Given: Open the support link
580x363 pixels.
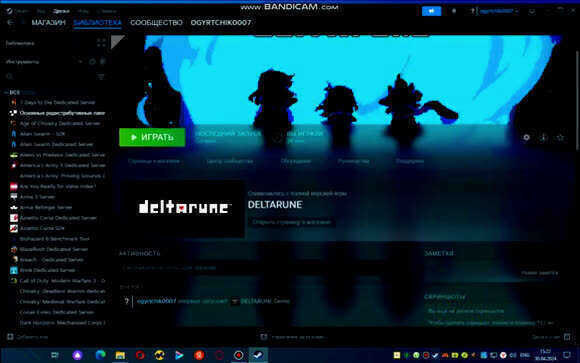Looking at the screenshot, I should pyautogui.click(x=409, y=161).
